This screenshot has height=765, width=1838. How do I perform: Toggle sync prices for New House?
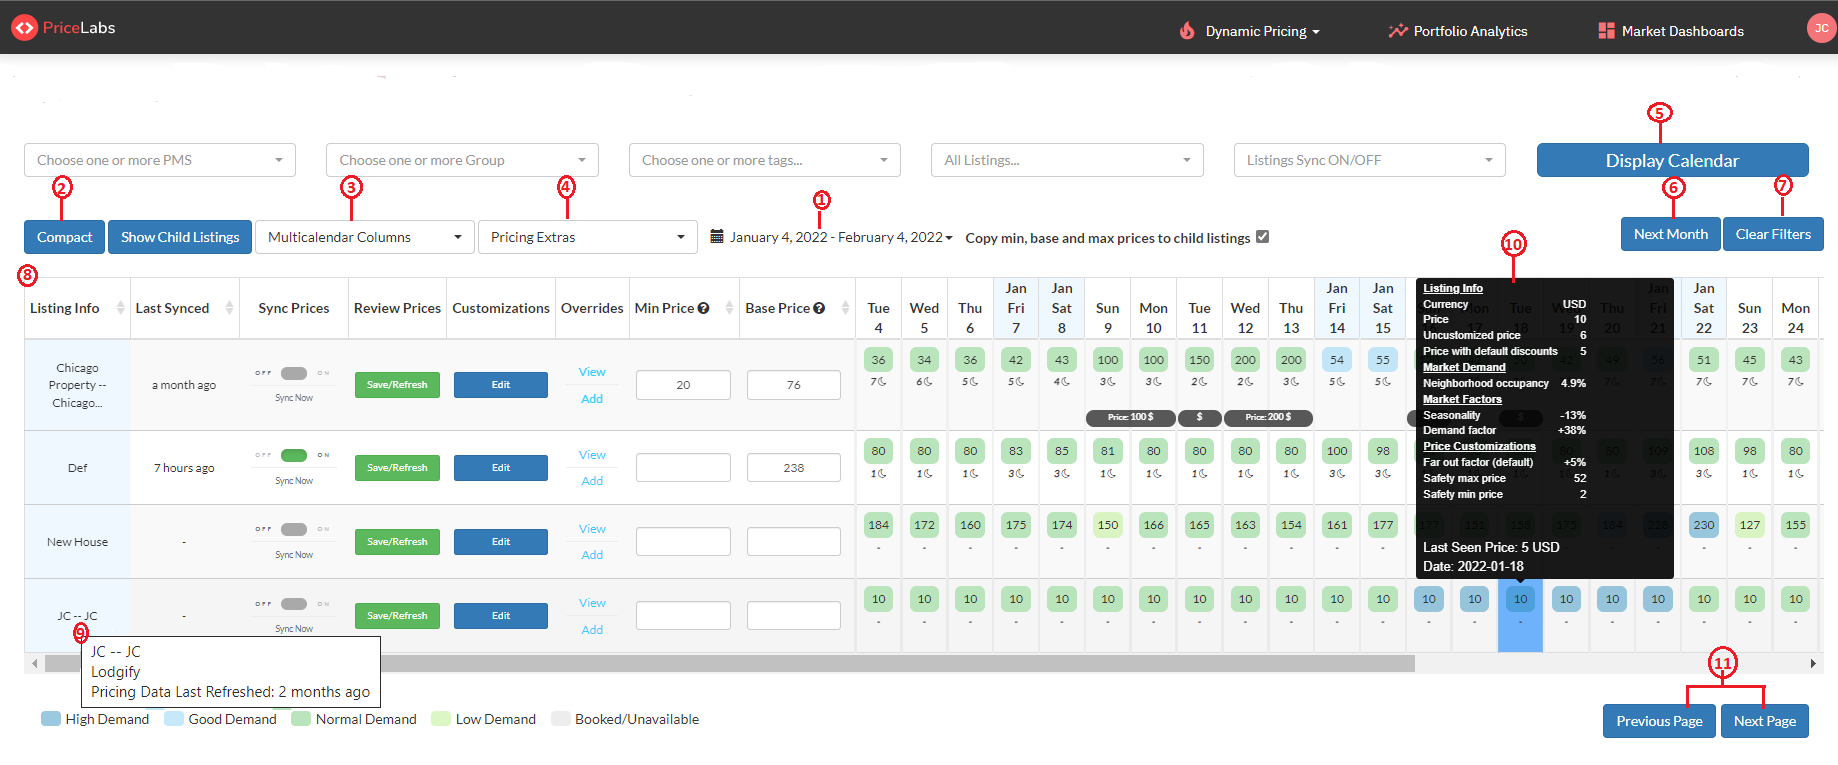point(294,529)
